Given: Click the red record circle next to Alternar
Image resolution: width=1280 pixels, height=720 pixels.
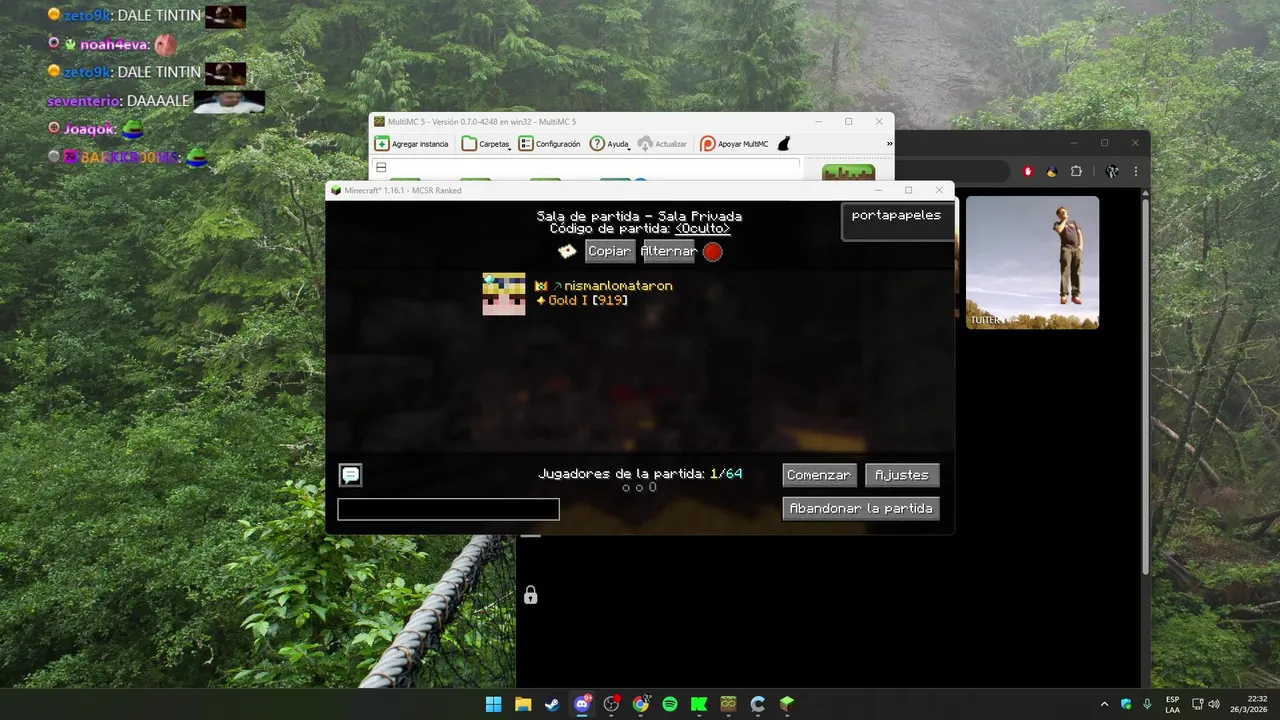Looking at the screenshot, I should [x=712, y=252].
